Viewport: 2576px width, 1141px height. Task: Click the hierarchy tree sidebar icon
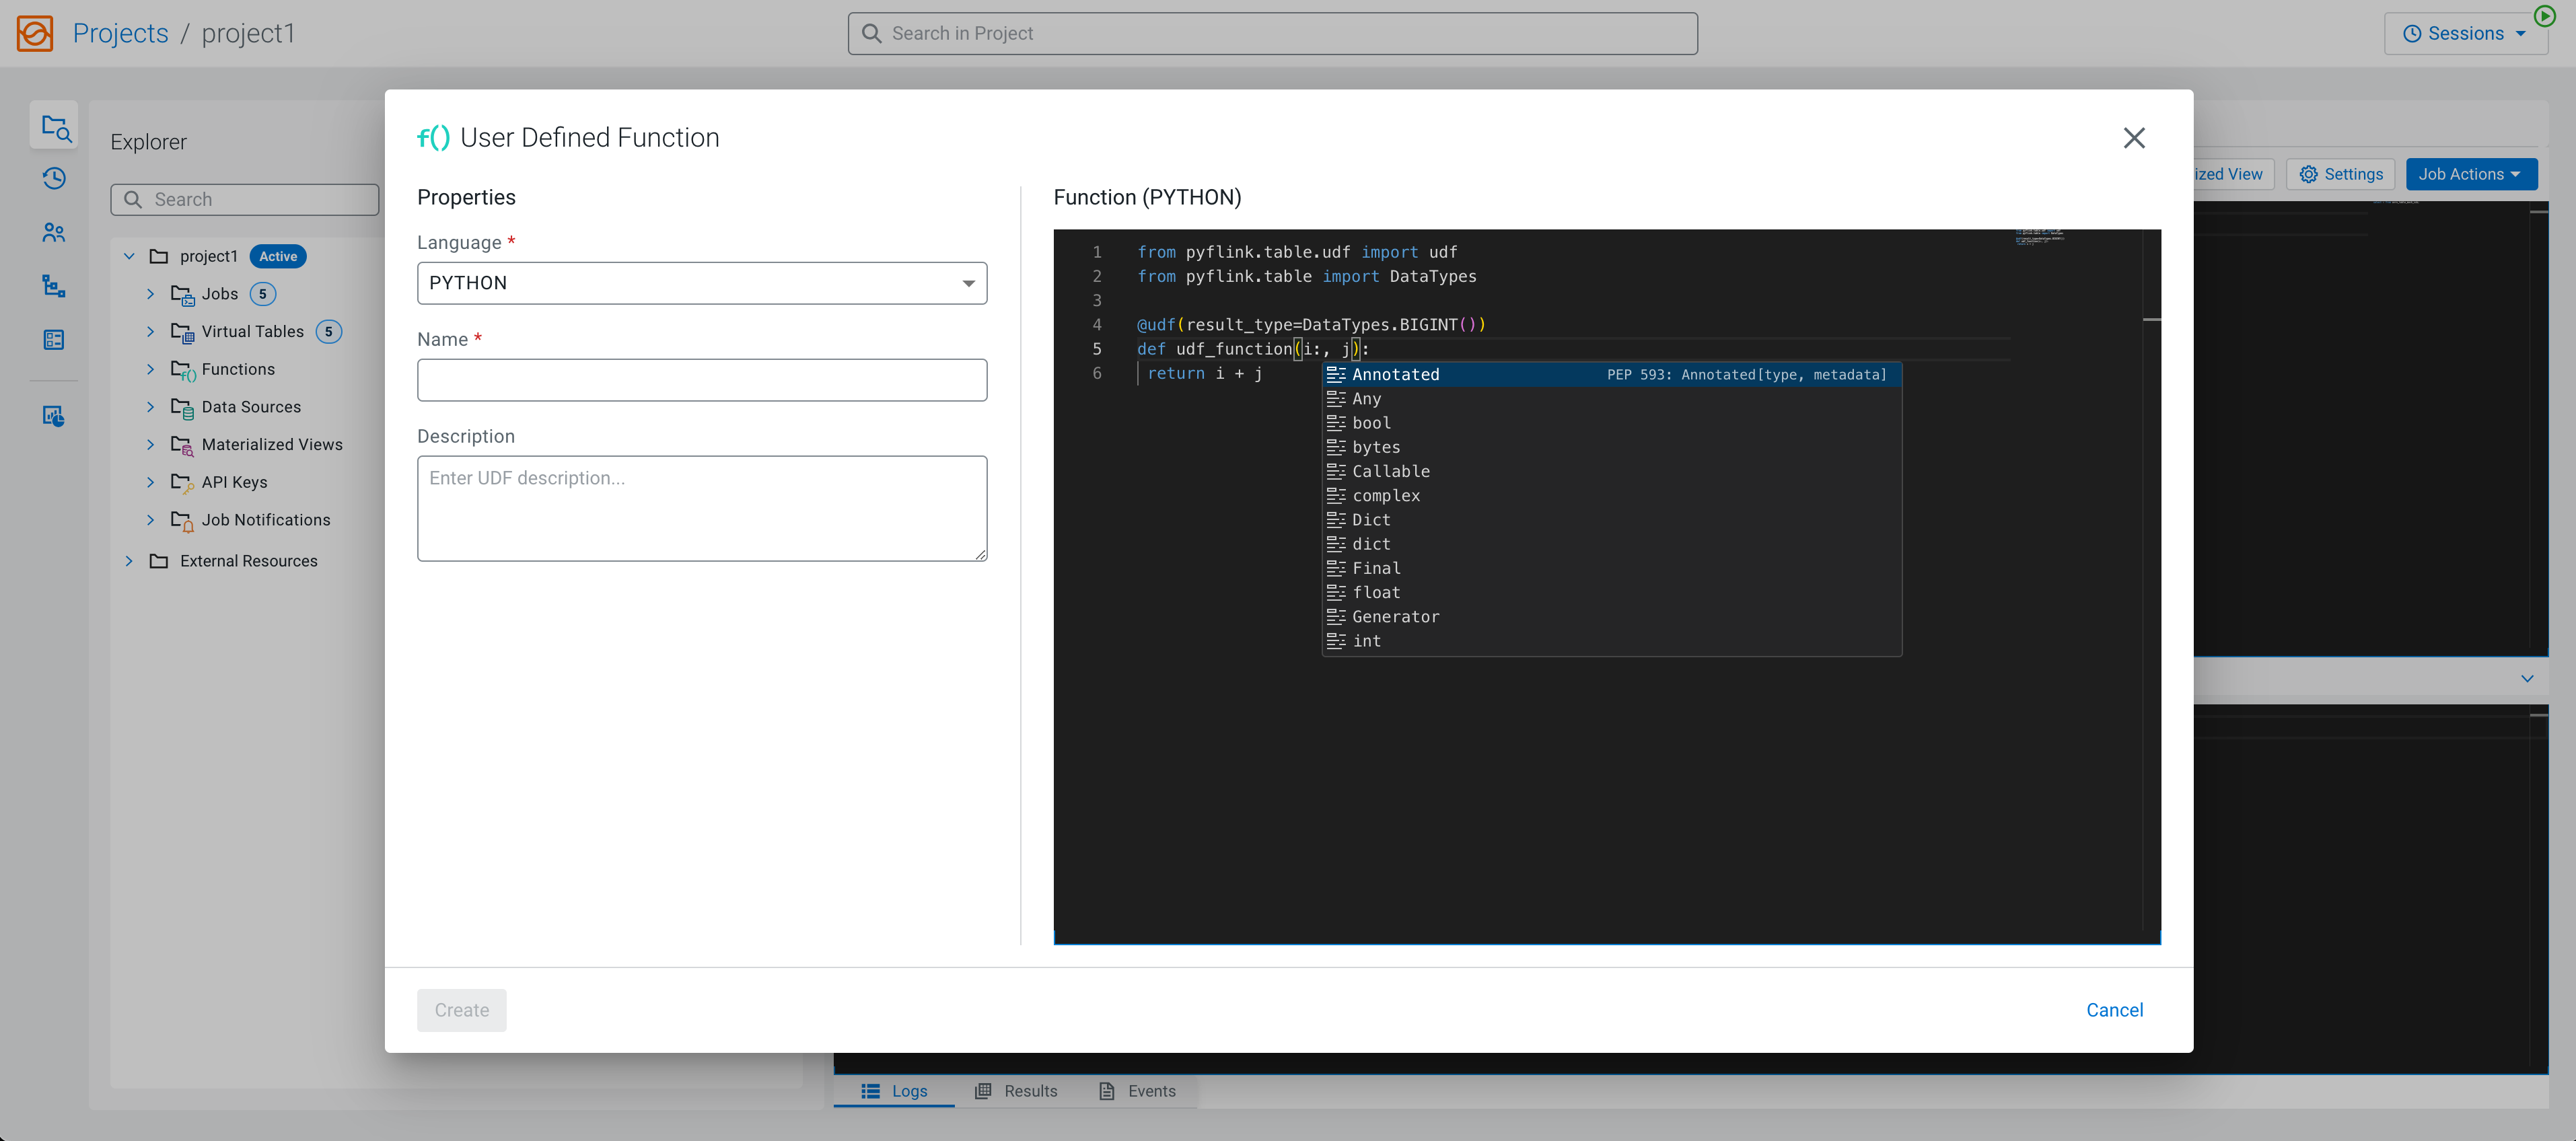pyautogui.click(x=54, y=287)
